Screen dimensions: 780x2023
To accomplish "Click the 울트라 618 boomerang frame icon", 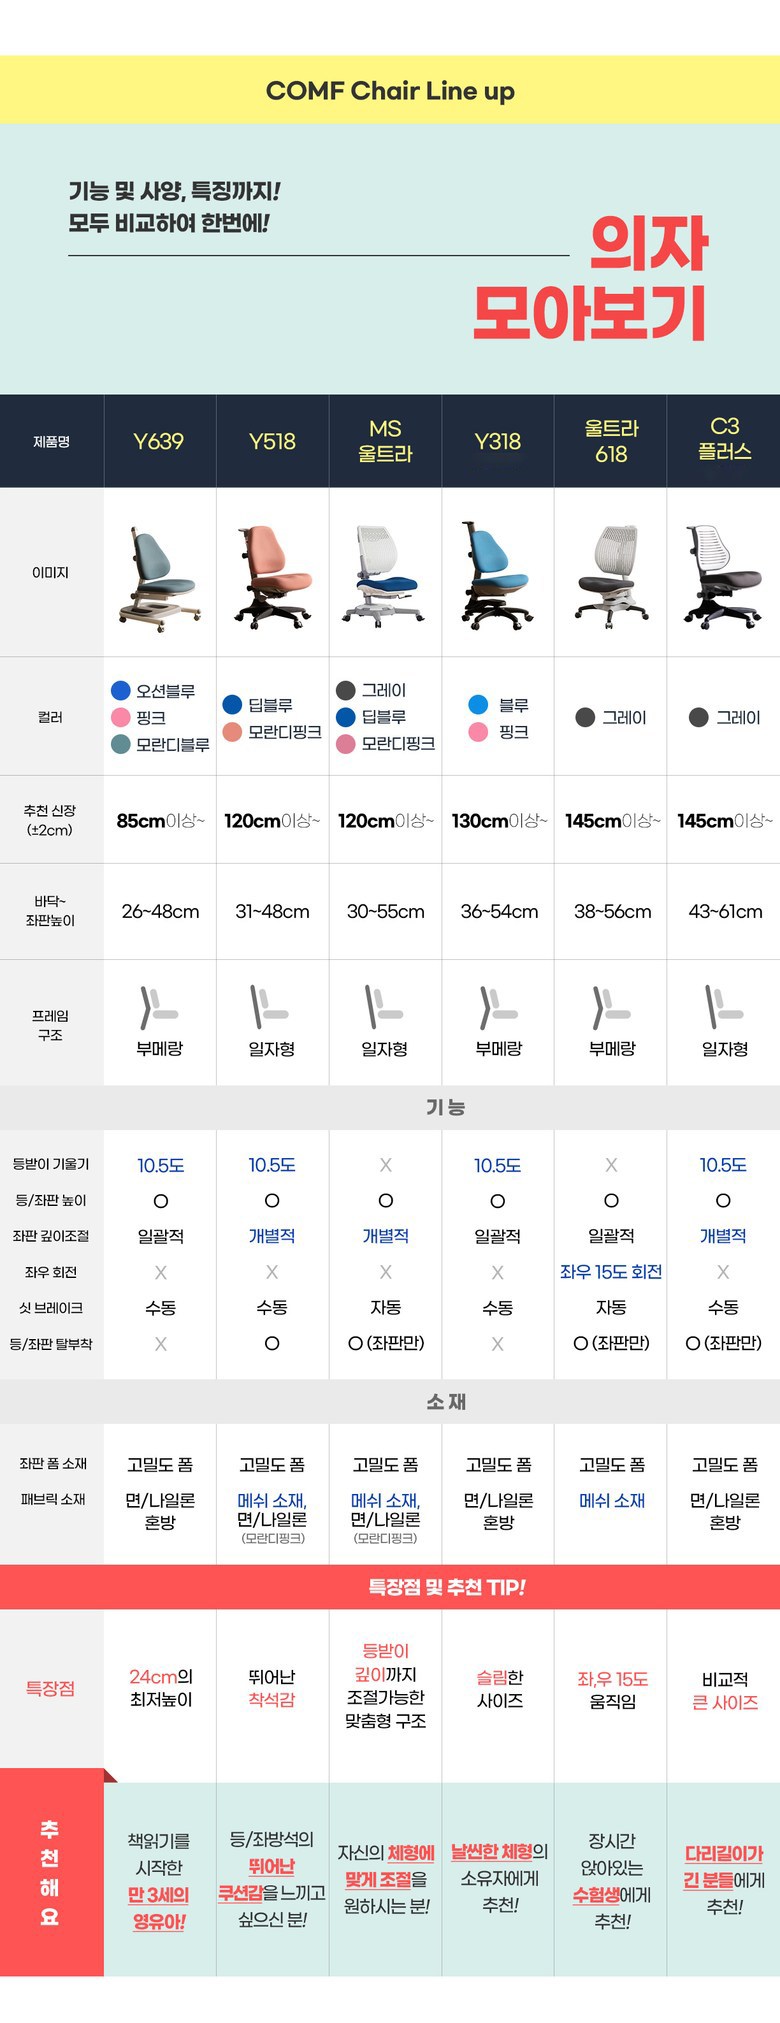I will coord(611,1008).
